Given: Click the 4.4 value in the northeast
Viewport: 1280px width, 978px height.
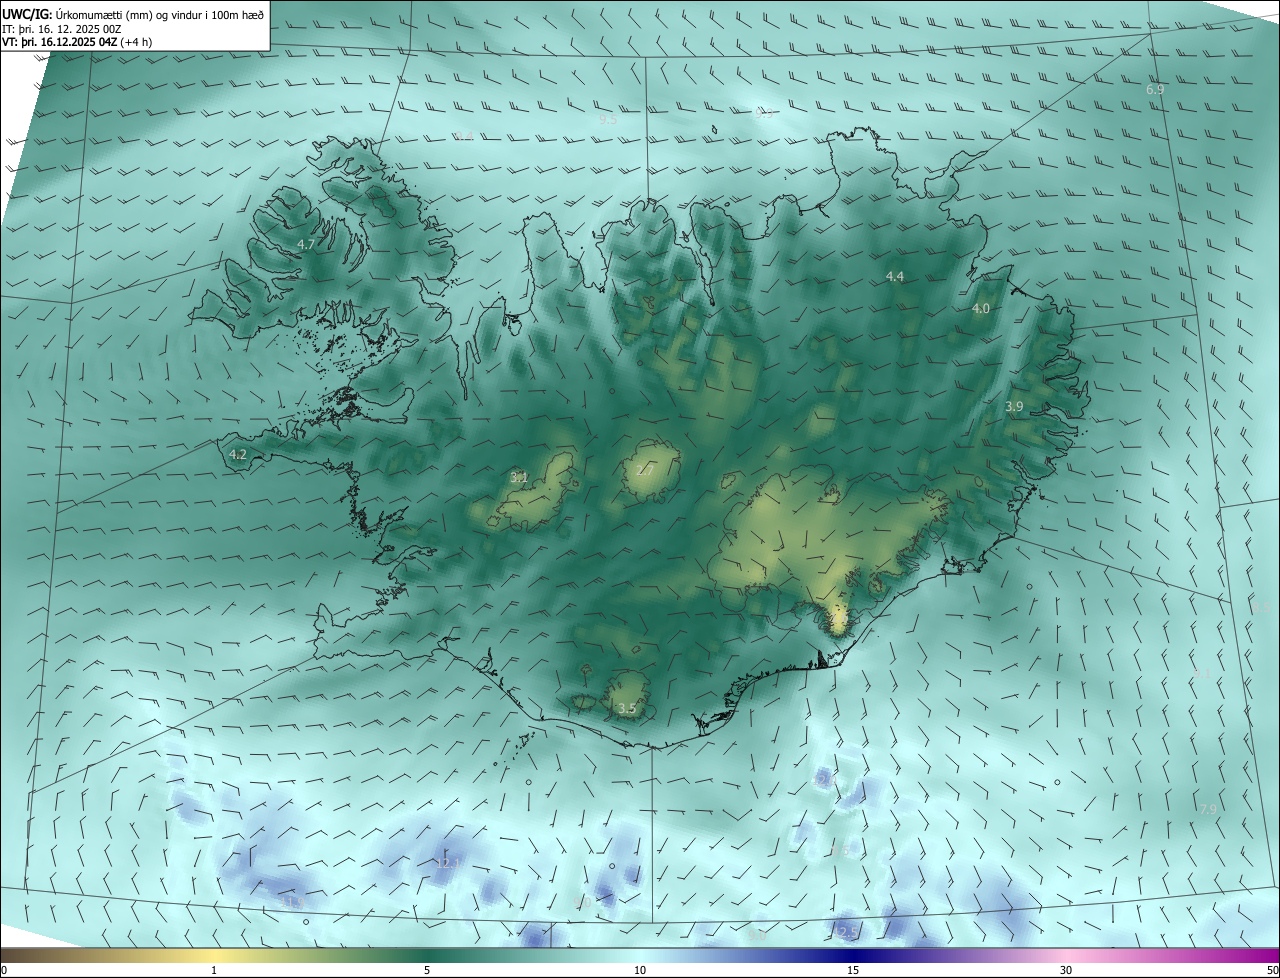Looking at the screenshot, I should 895,276.
